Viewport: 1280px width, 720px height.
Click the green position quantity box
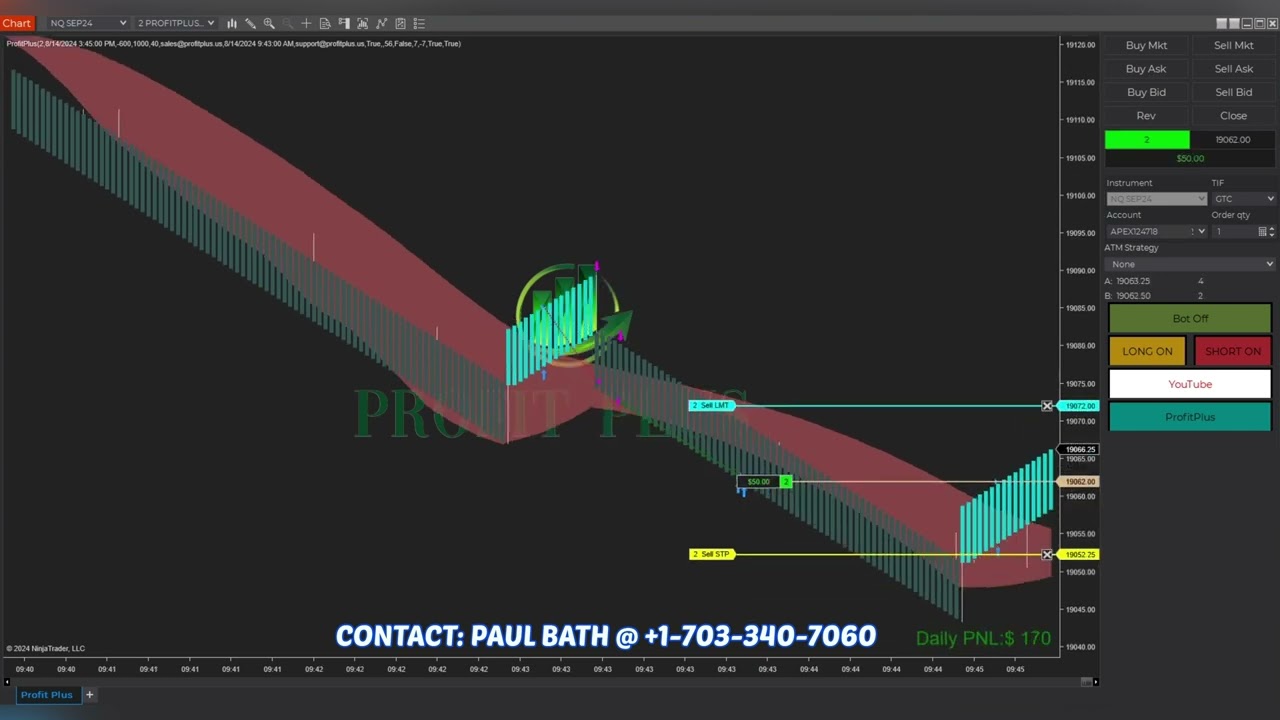click(x=1147, y=140)
